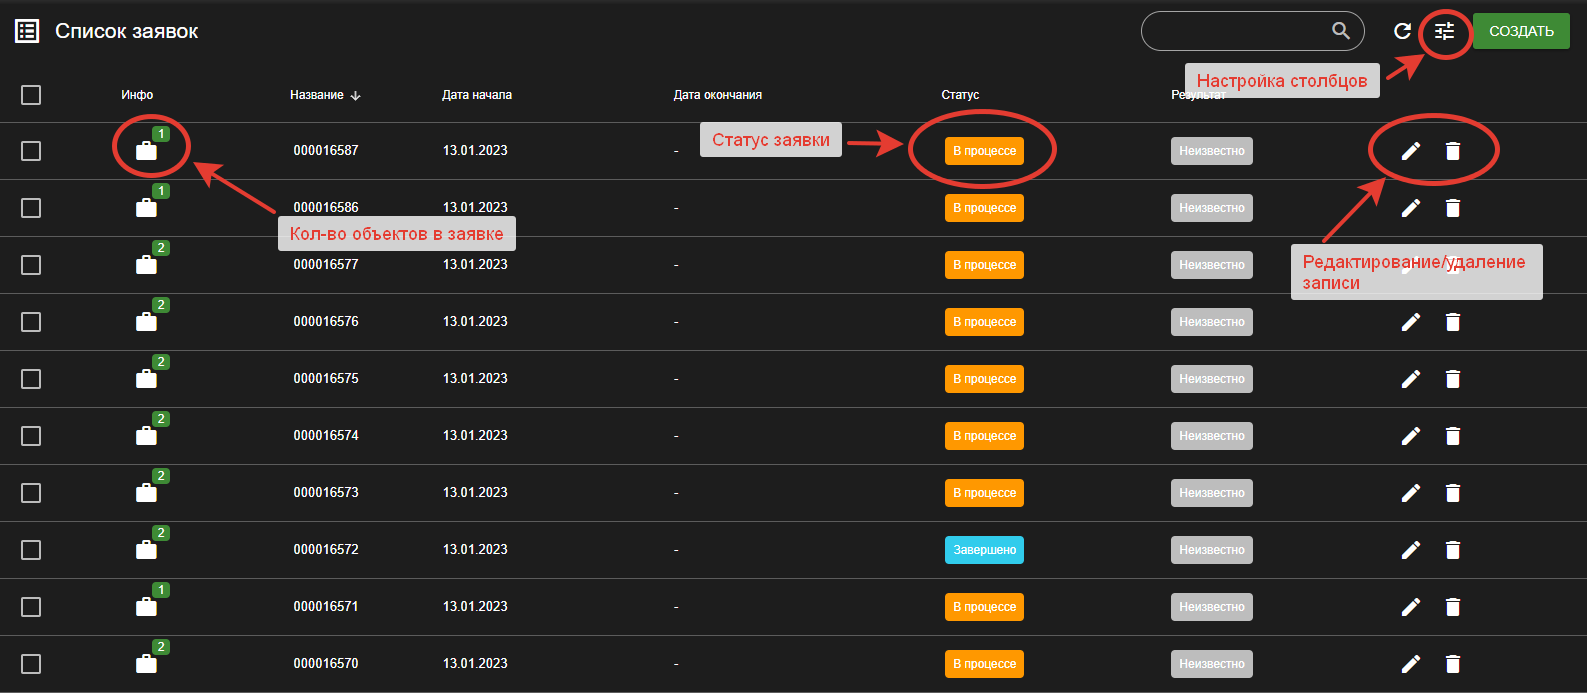Edit request 000016587 with pencil icon
1587x693 pixels.
[1410, 151]
